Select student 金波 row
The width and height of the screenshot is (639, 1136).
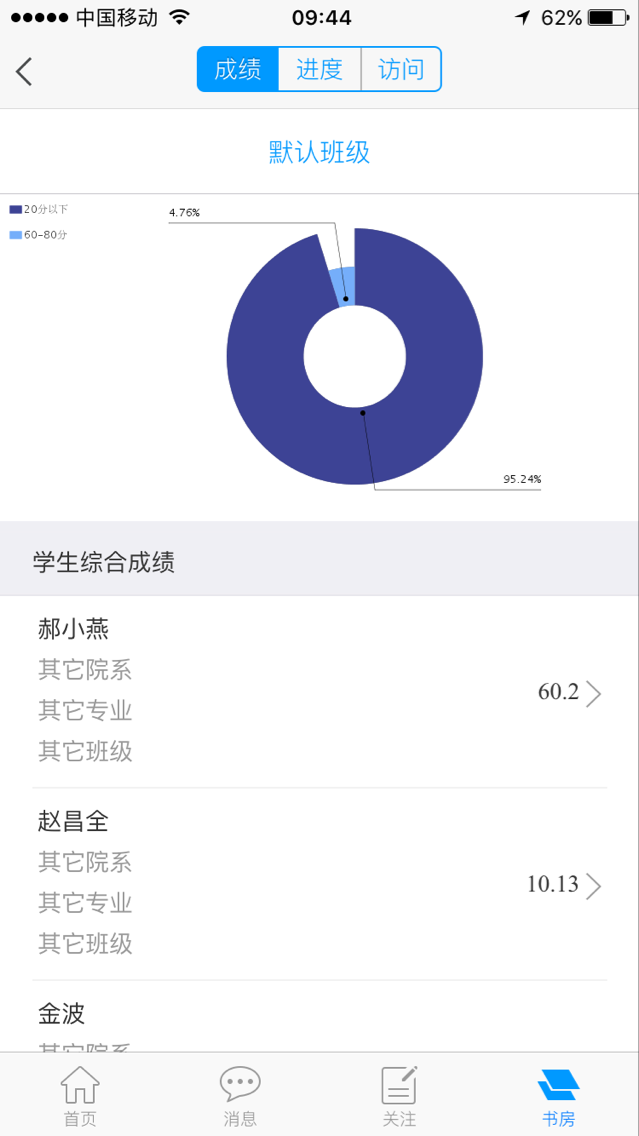click(x=62, y=1014)
